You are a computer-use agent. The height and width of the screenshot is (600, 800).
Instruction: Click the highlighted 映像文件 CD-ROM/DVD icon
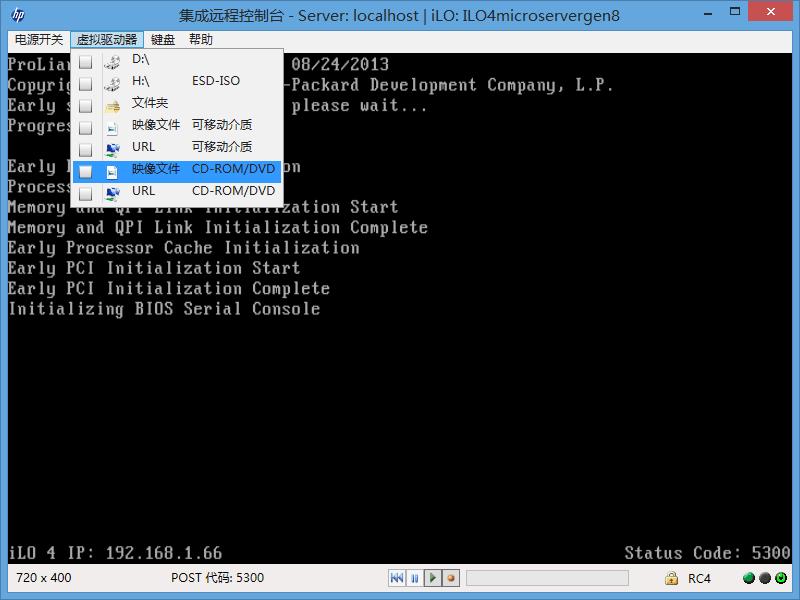(112, 168)
